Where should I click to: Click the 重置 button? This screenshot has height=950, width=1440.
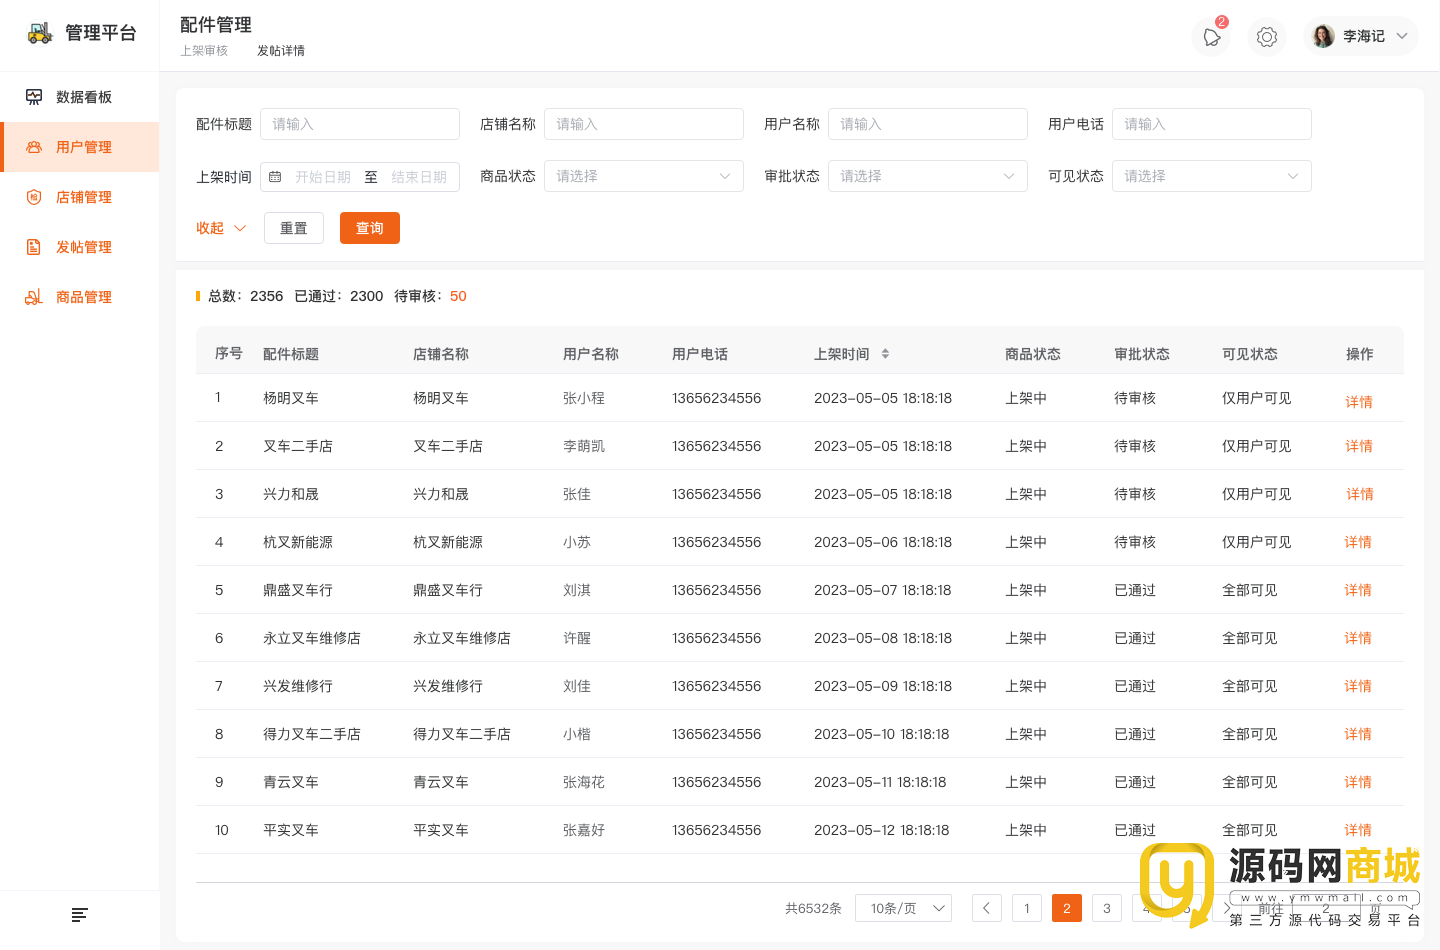(294, 228)
